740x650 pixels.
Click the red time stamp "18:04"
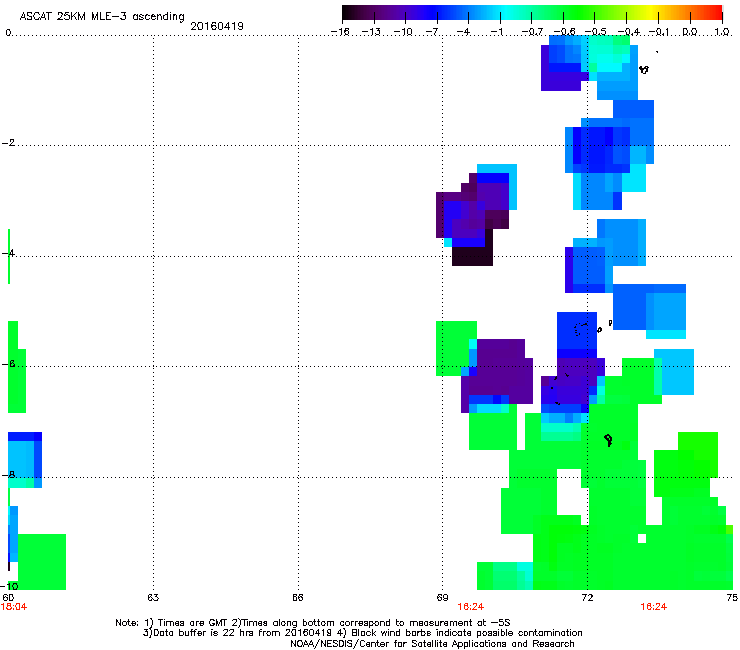coord(14,607)
